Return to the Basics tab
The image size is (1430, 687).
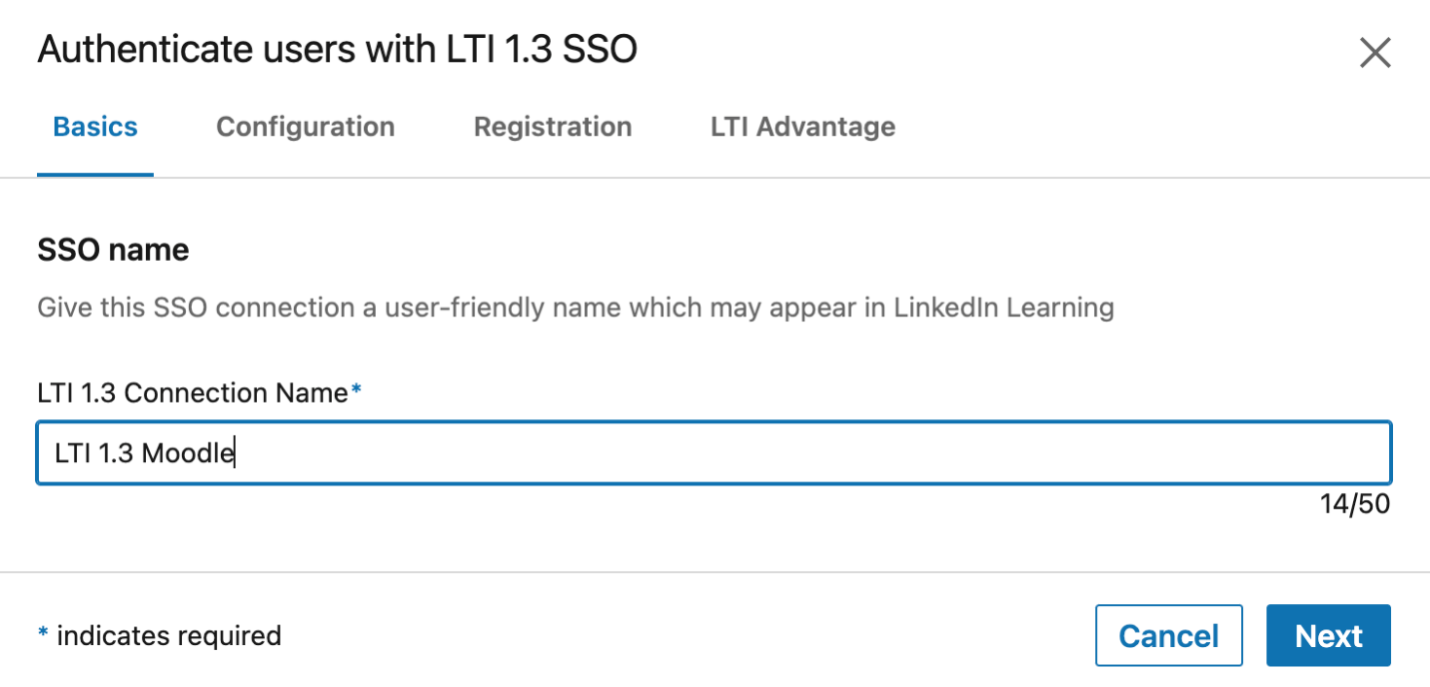[x=95, y=127]
